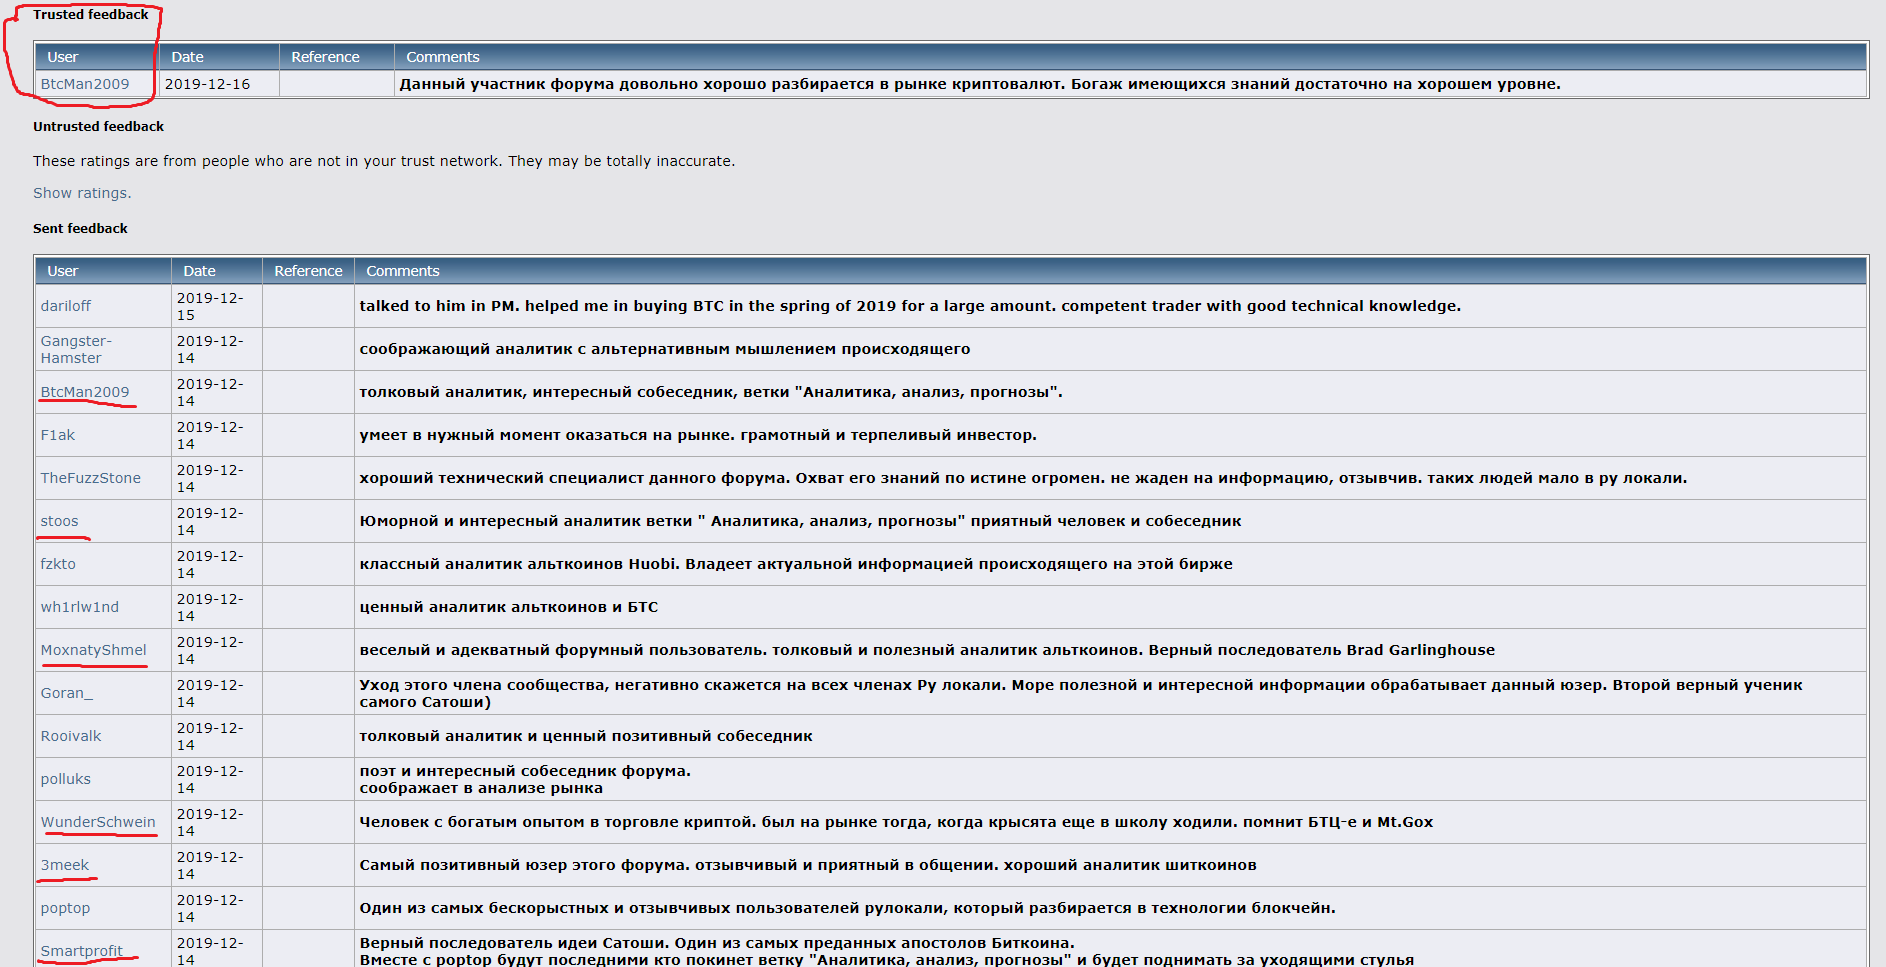The width and height of the screenshot is (1886, 967).
Task: Click 'These ratings are from people' notice text
Action: pyautogui.click(x=384, y=161)
